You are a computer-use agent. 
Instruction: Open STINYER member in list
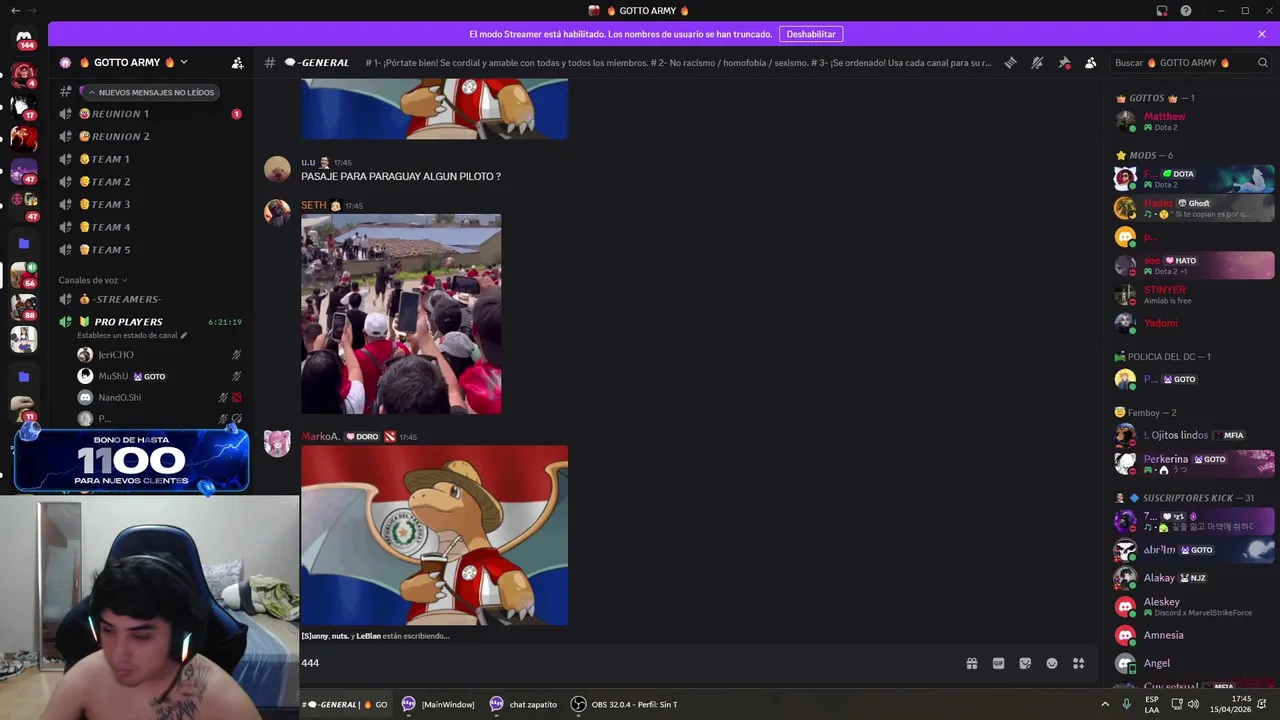pyautogui.click(x=1195, y=294)
